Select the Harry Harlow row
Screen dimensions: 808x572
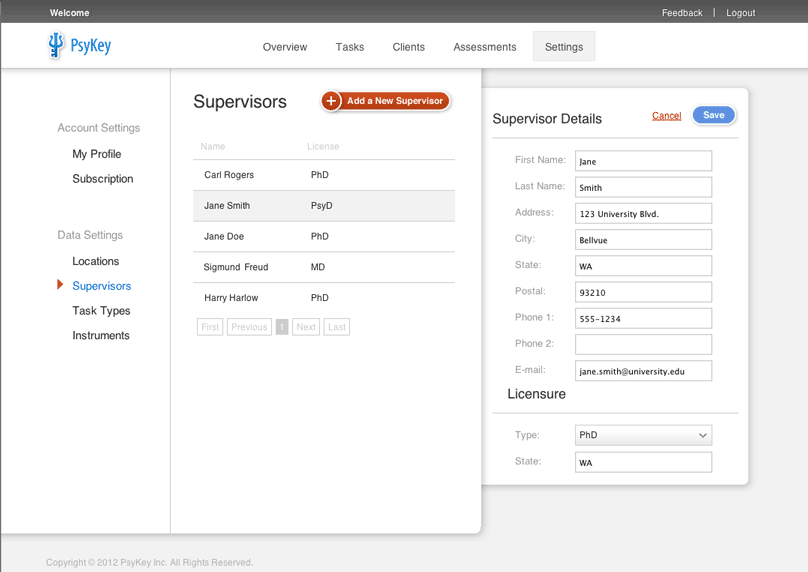[x=324, y=298]
